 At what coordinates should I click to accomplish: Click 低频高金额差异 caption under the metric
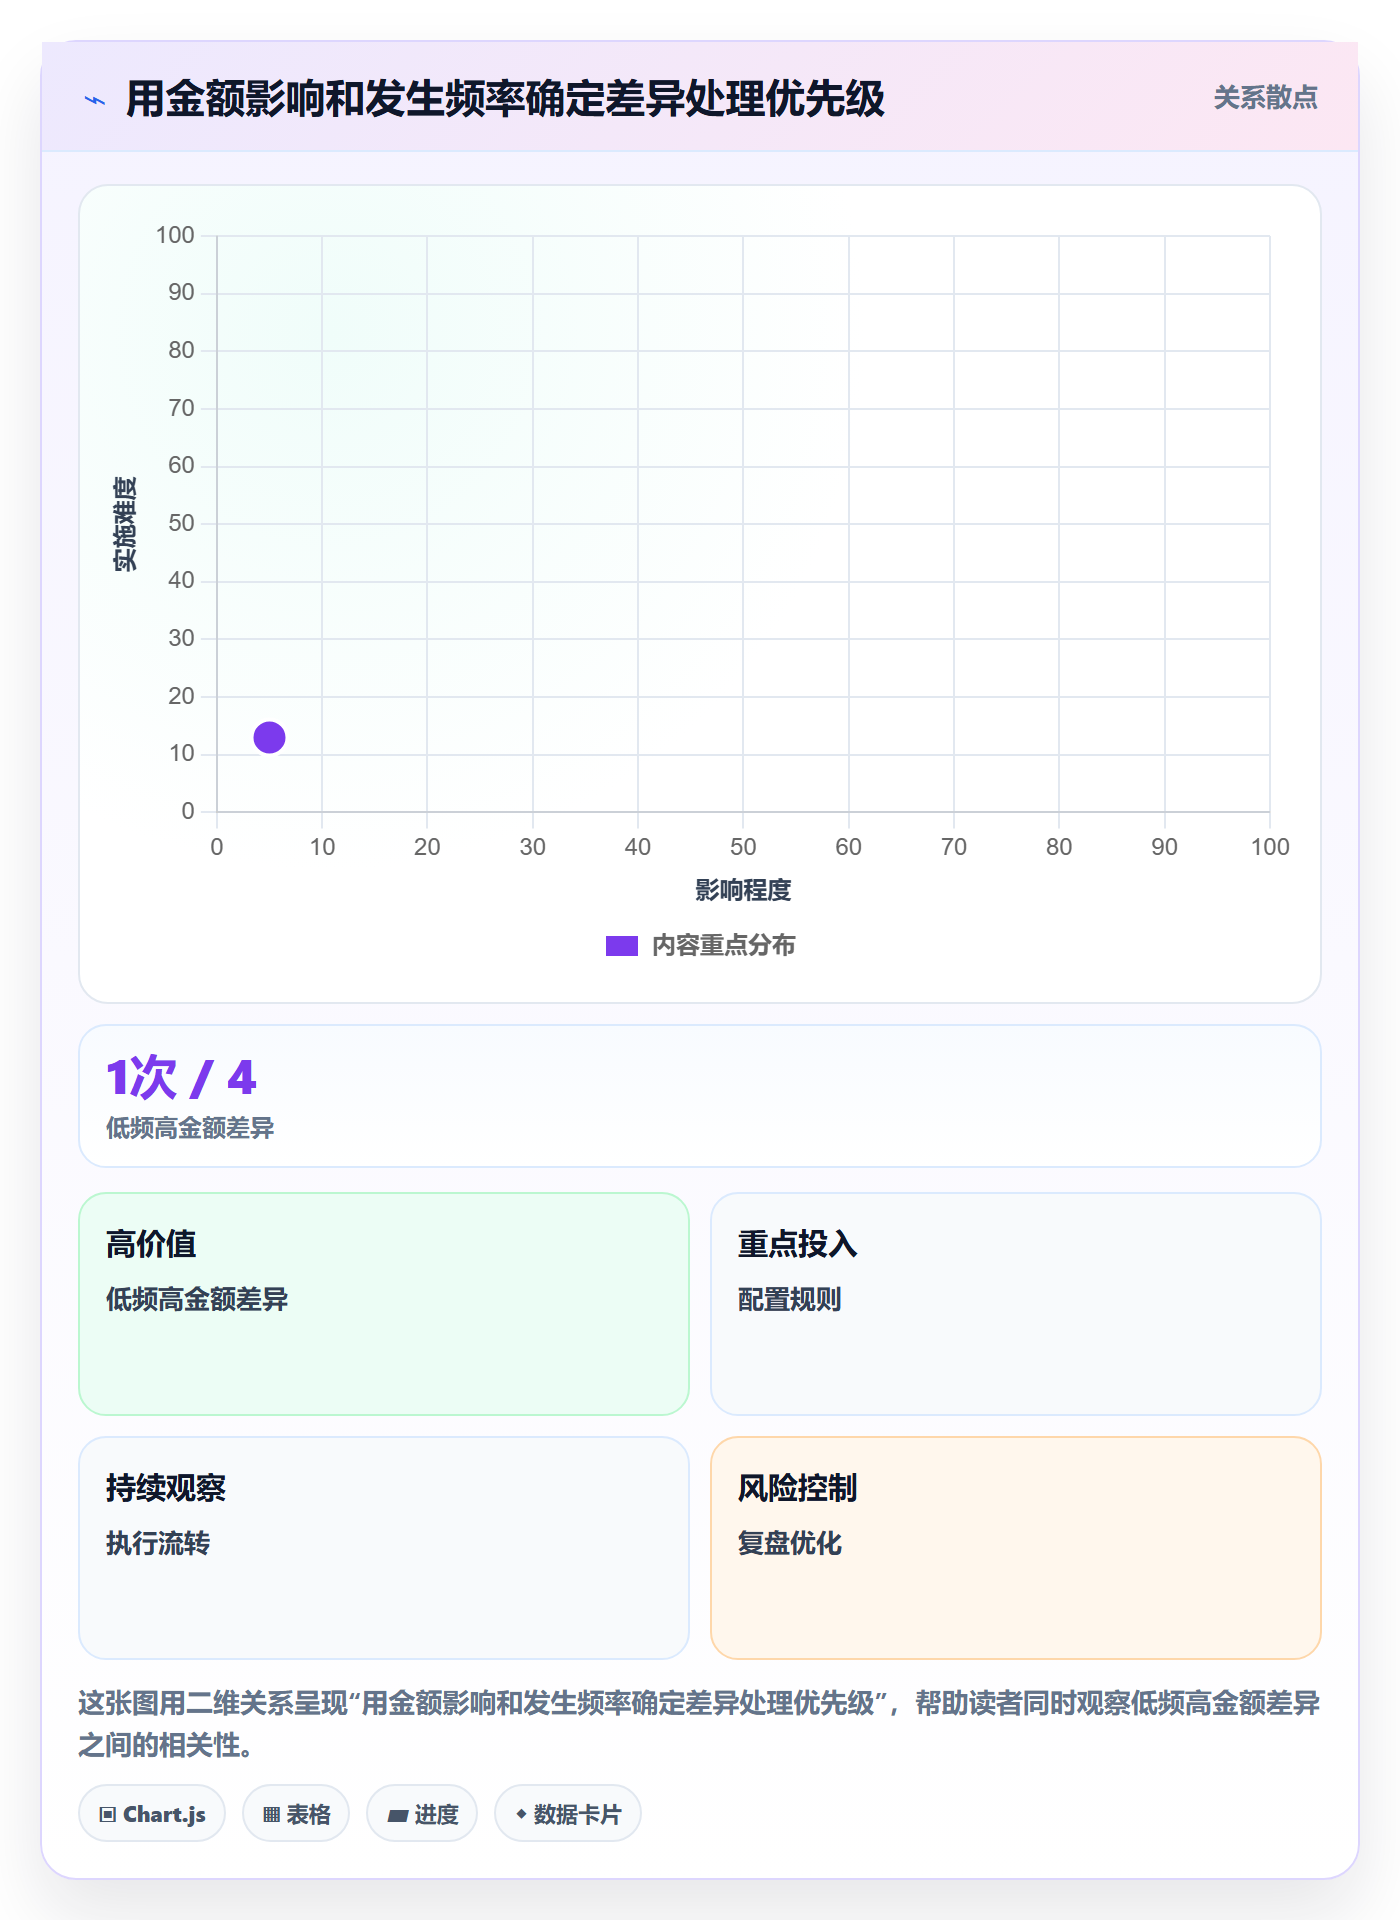coord(190,1128)
